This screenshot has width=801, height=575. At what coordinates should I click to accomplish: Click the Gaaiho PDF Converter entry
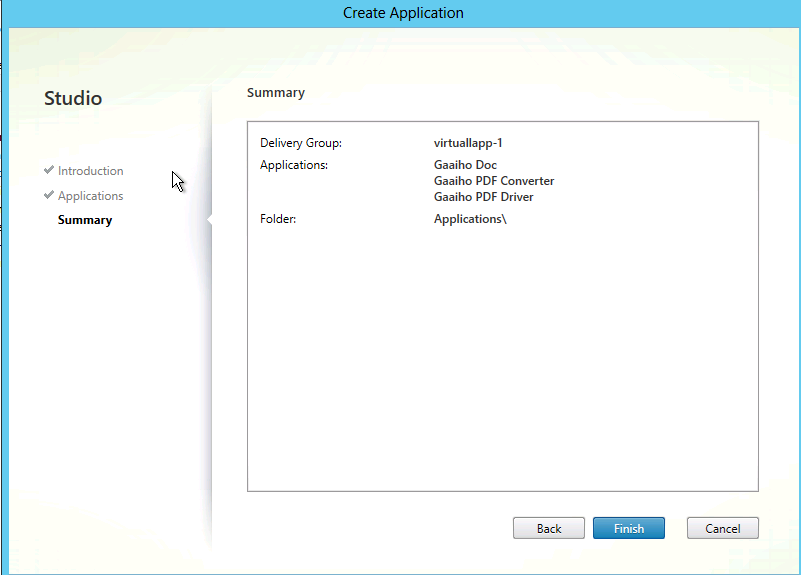point(494,181)
